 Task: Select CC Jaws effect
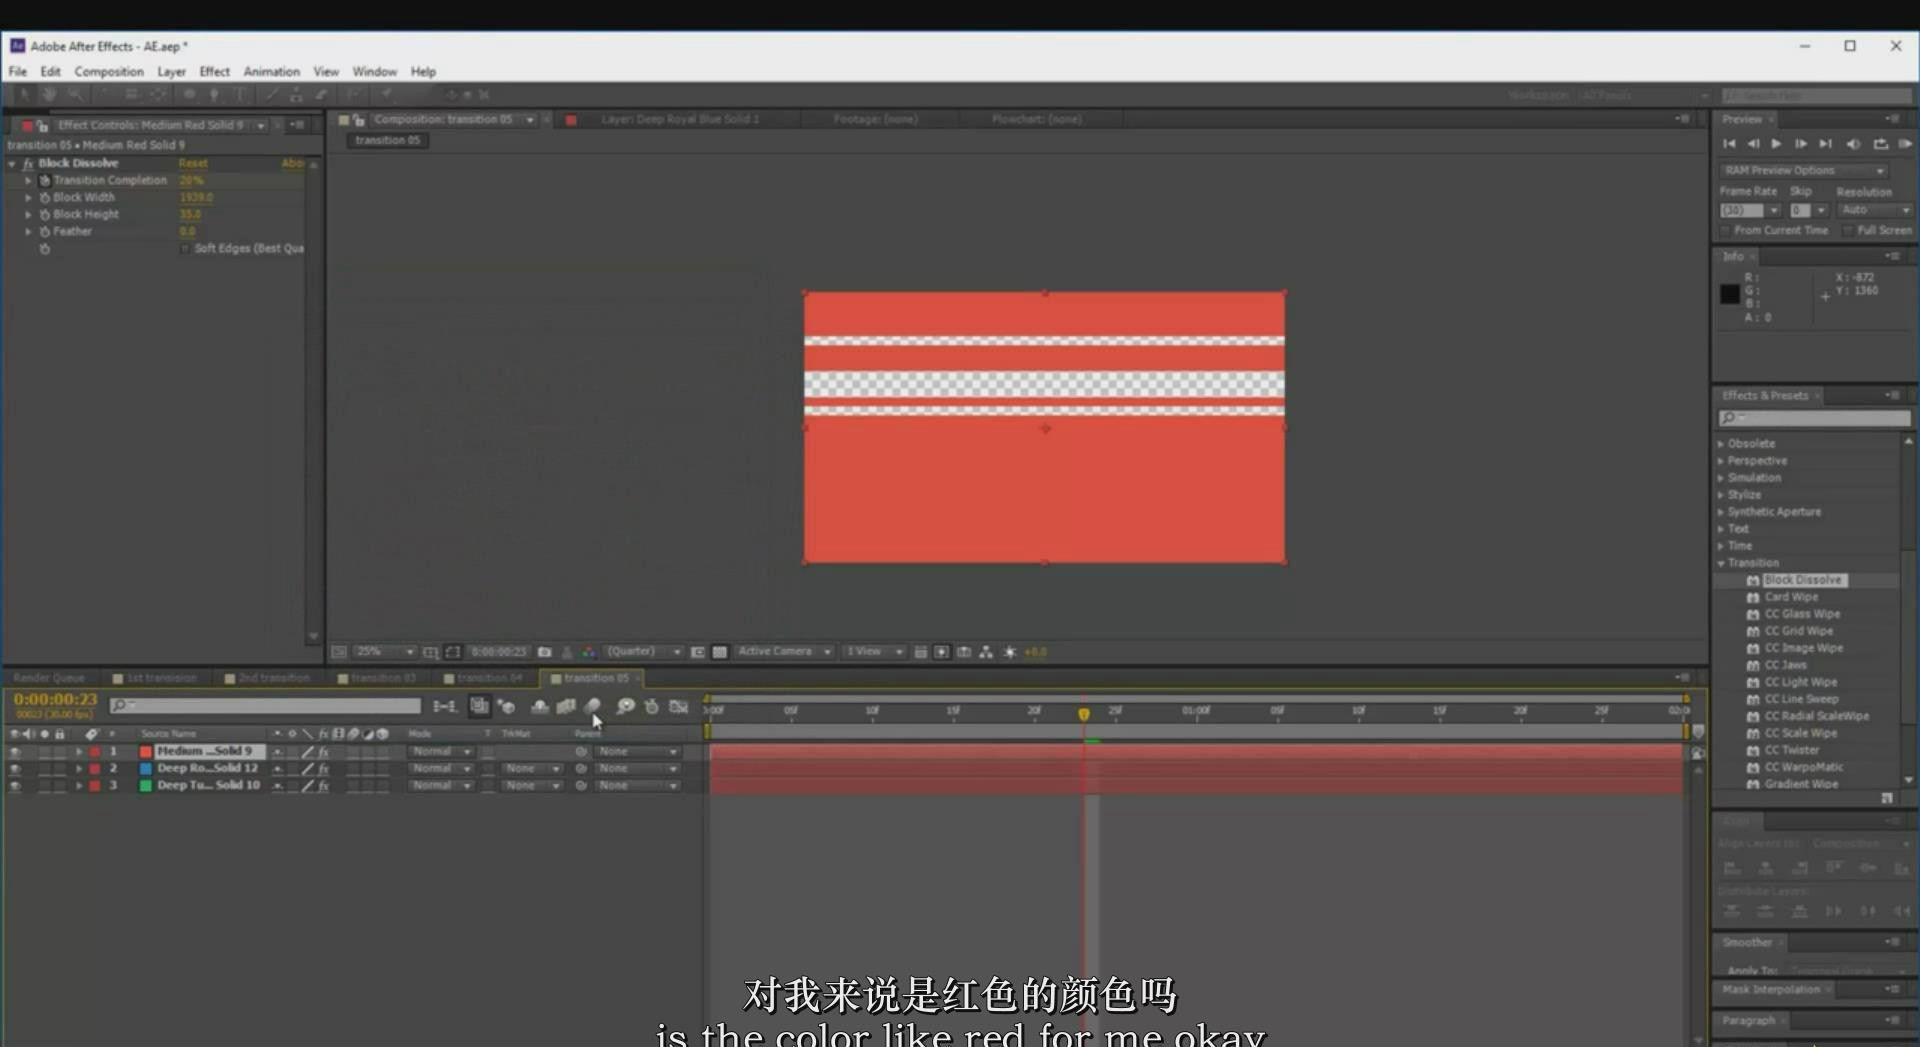[x=1785, y=665]
